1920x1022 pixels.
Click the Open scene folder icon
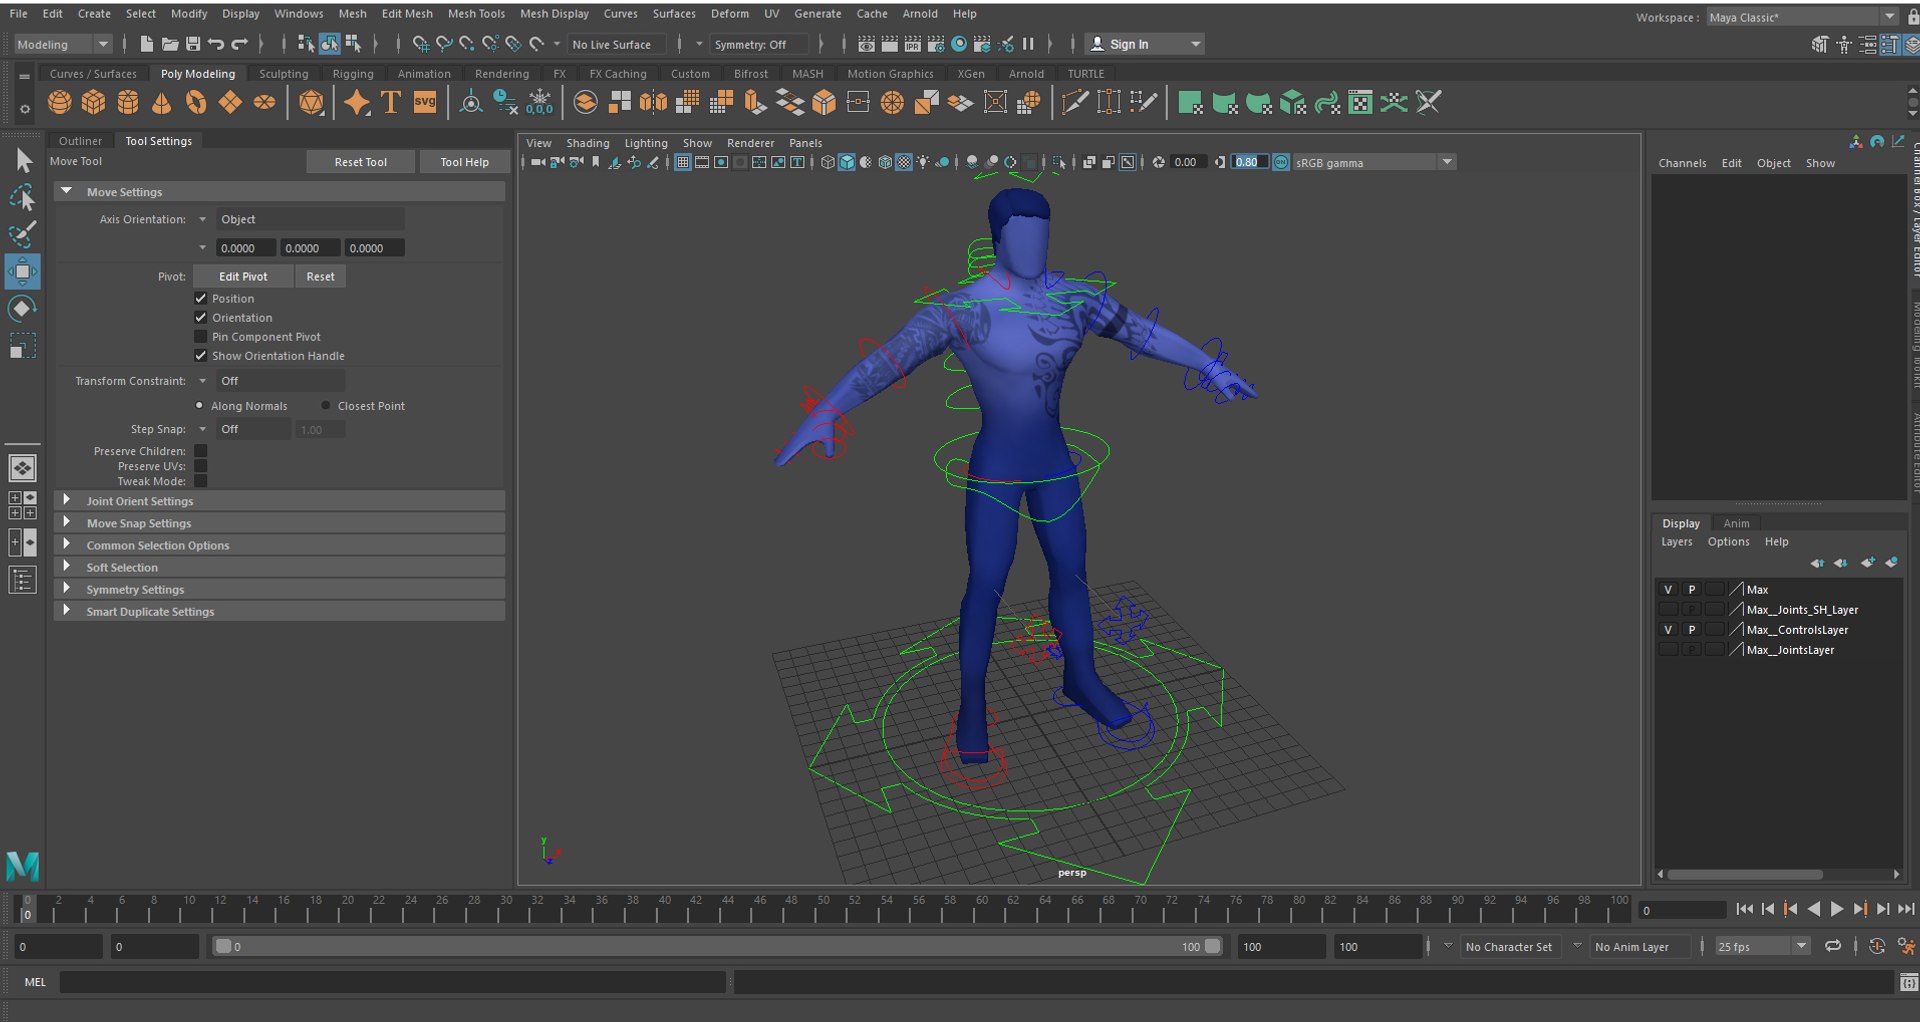[170, 44]
